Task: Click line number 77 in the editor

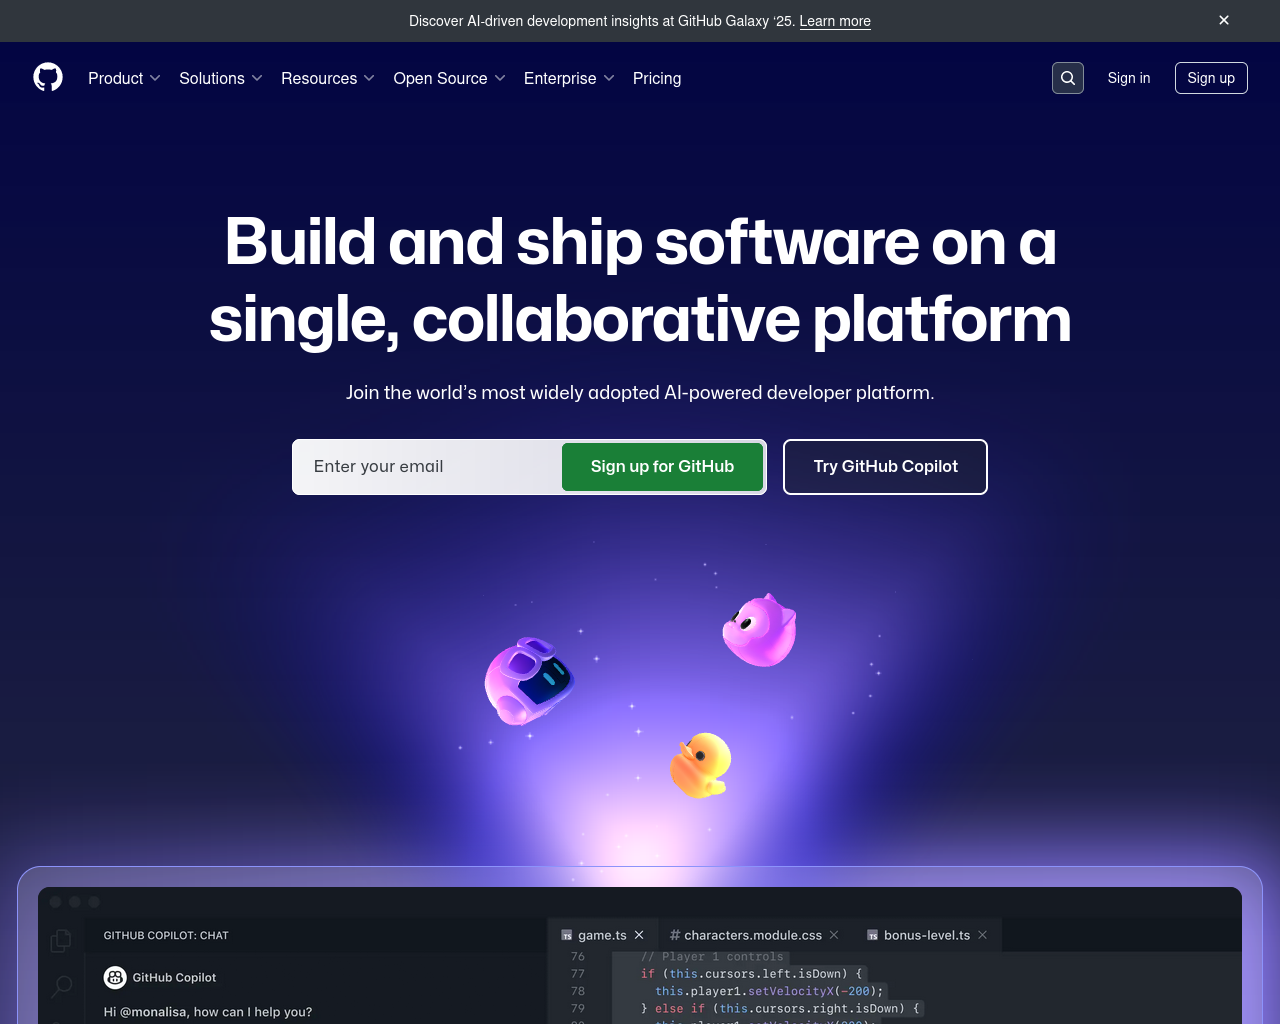Action: [578, 974]
